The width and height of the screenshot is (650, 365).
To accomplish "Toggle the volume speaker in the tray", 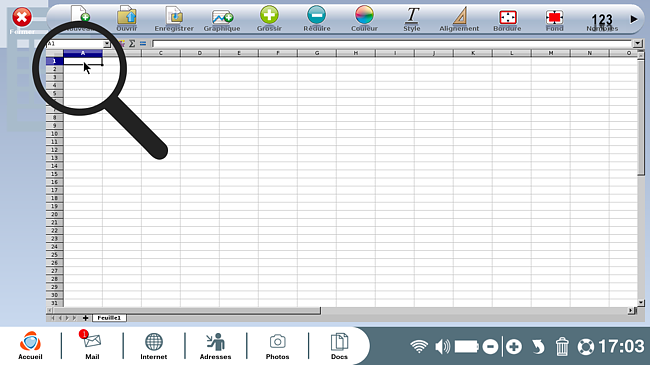I will pyautogui.click(x=443, y=346).
